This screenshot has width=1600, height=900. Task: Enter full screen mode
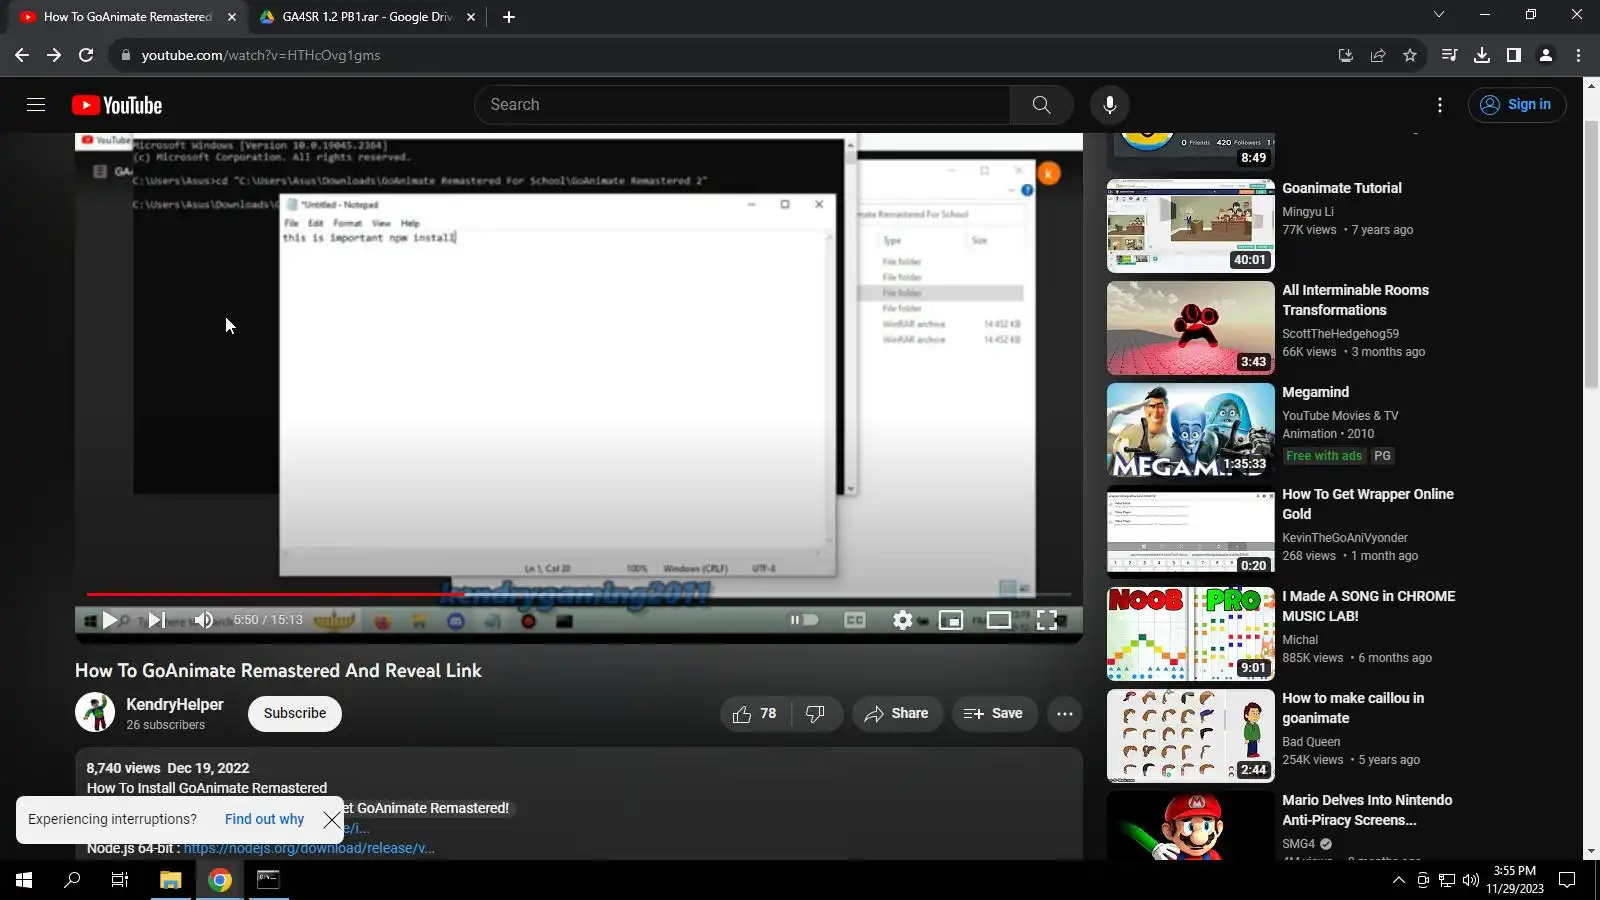1047,620
